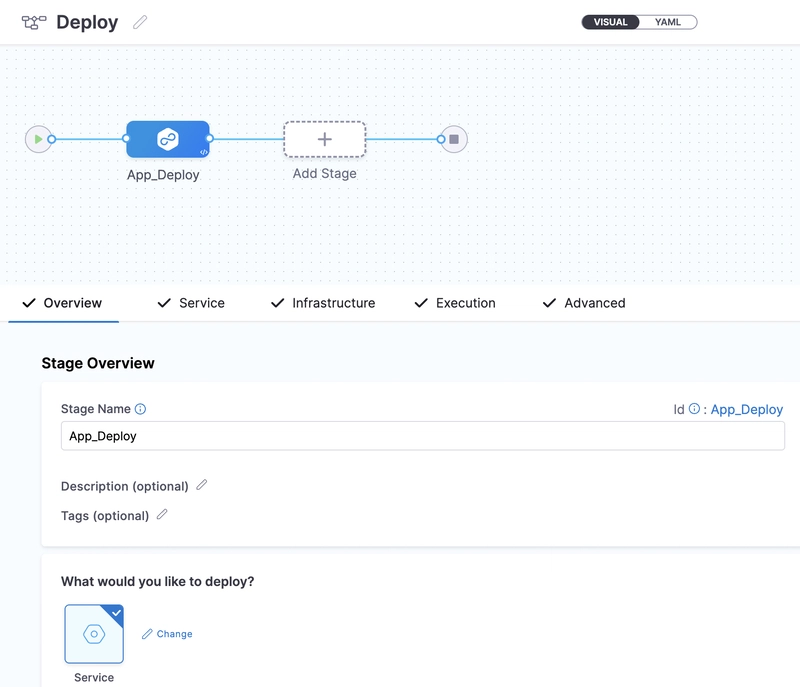Image resolution: width=800 pixels, height=687 pixels.
Task: Click the pipeline end stop node
Action: point(454,139)
